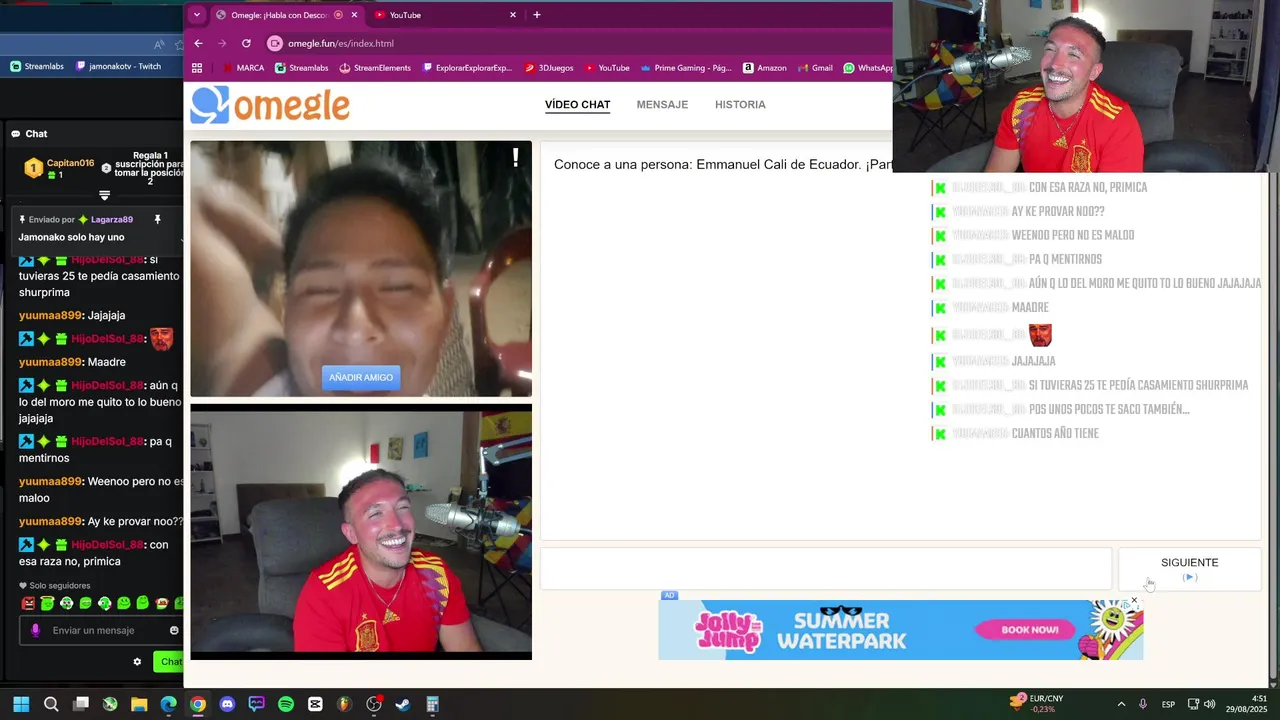The image size is (1280, 720).
Task: Click the Summer Waterpark ad banner
Action: pos(900,630)
